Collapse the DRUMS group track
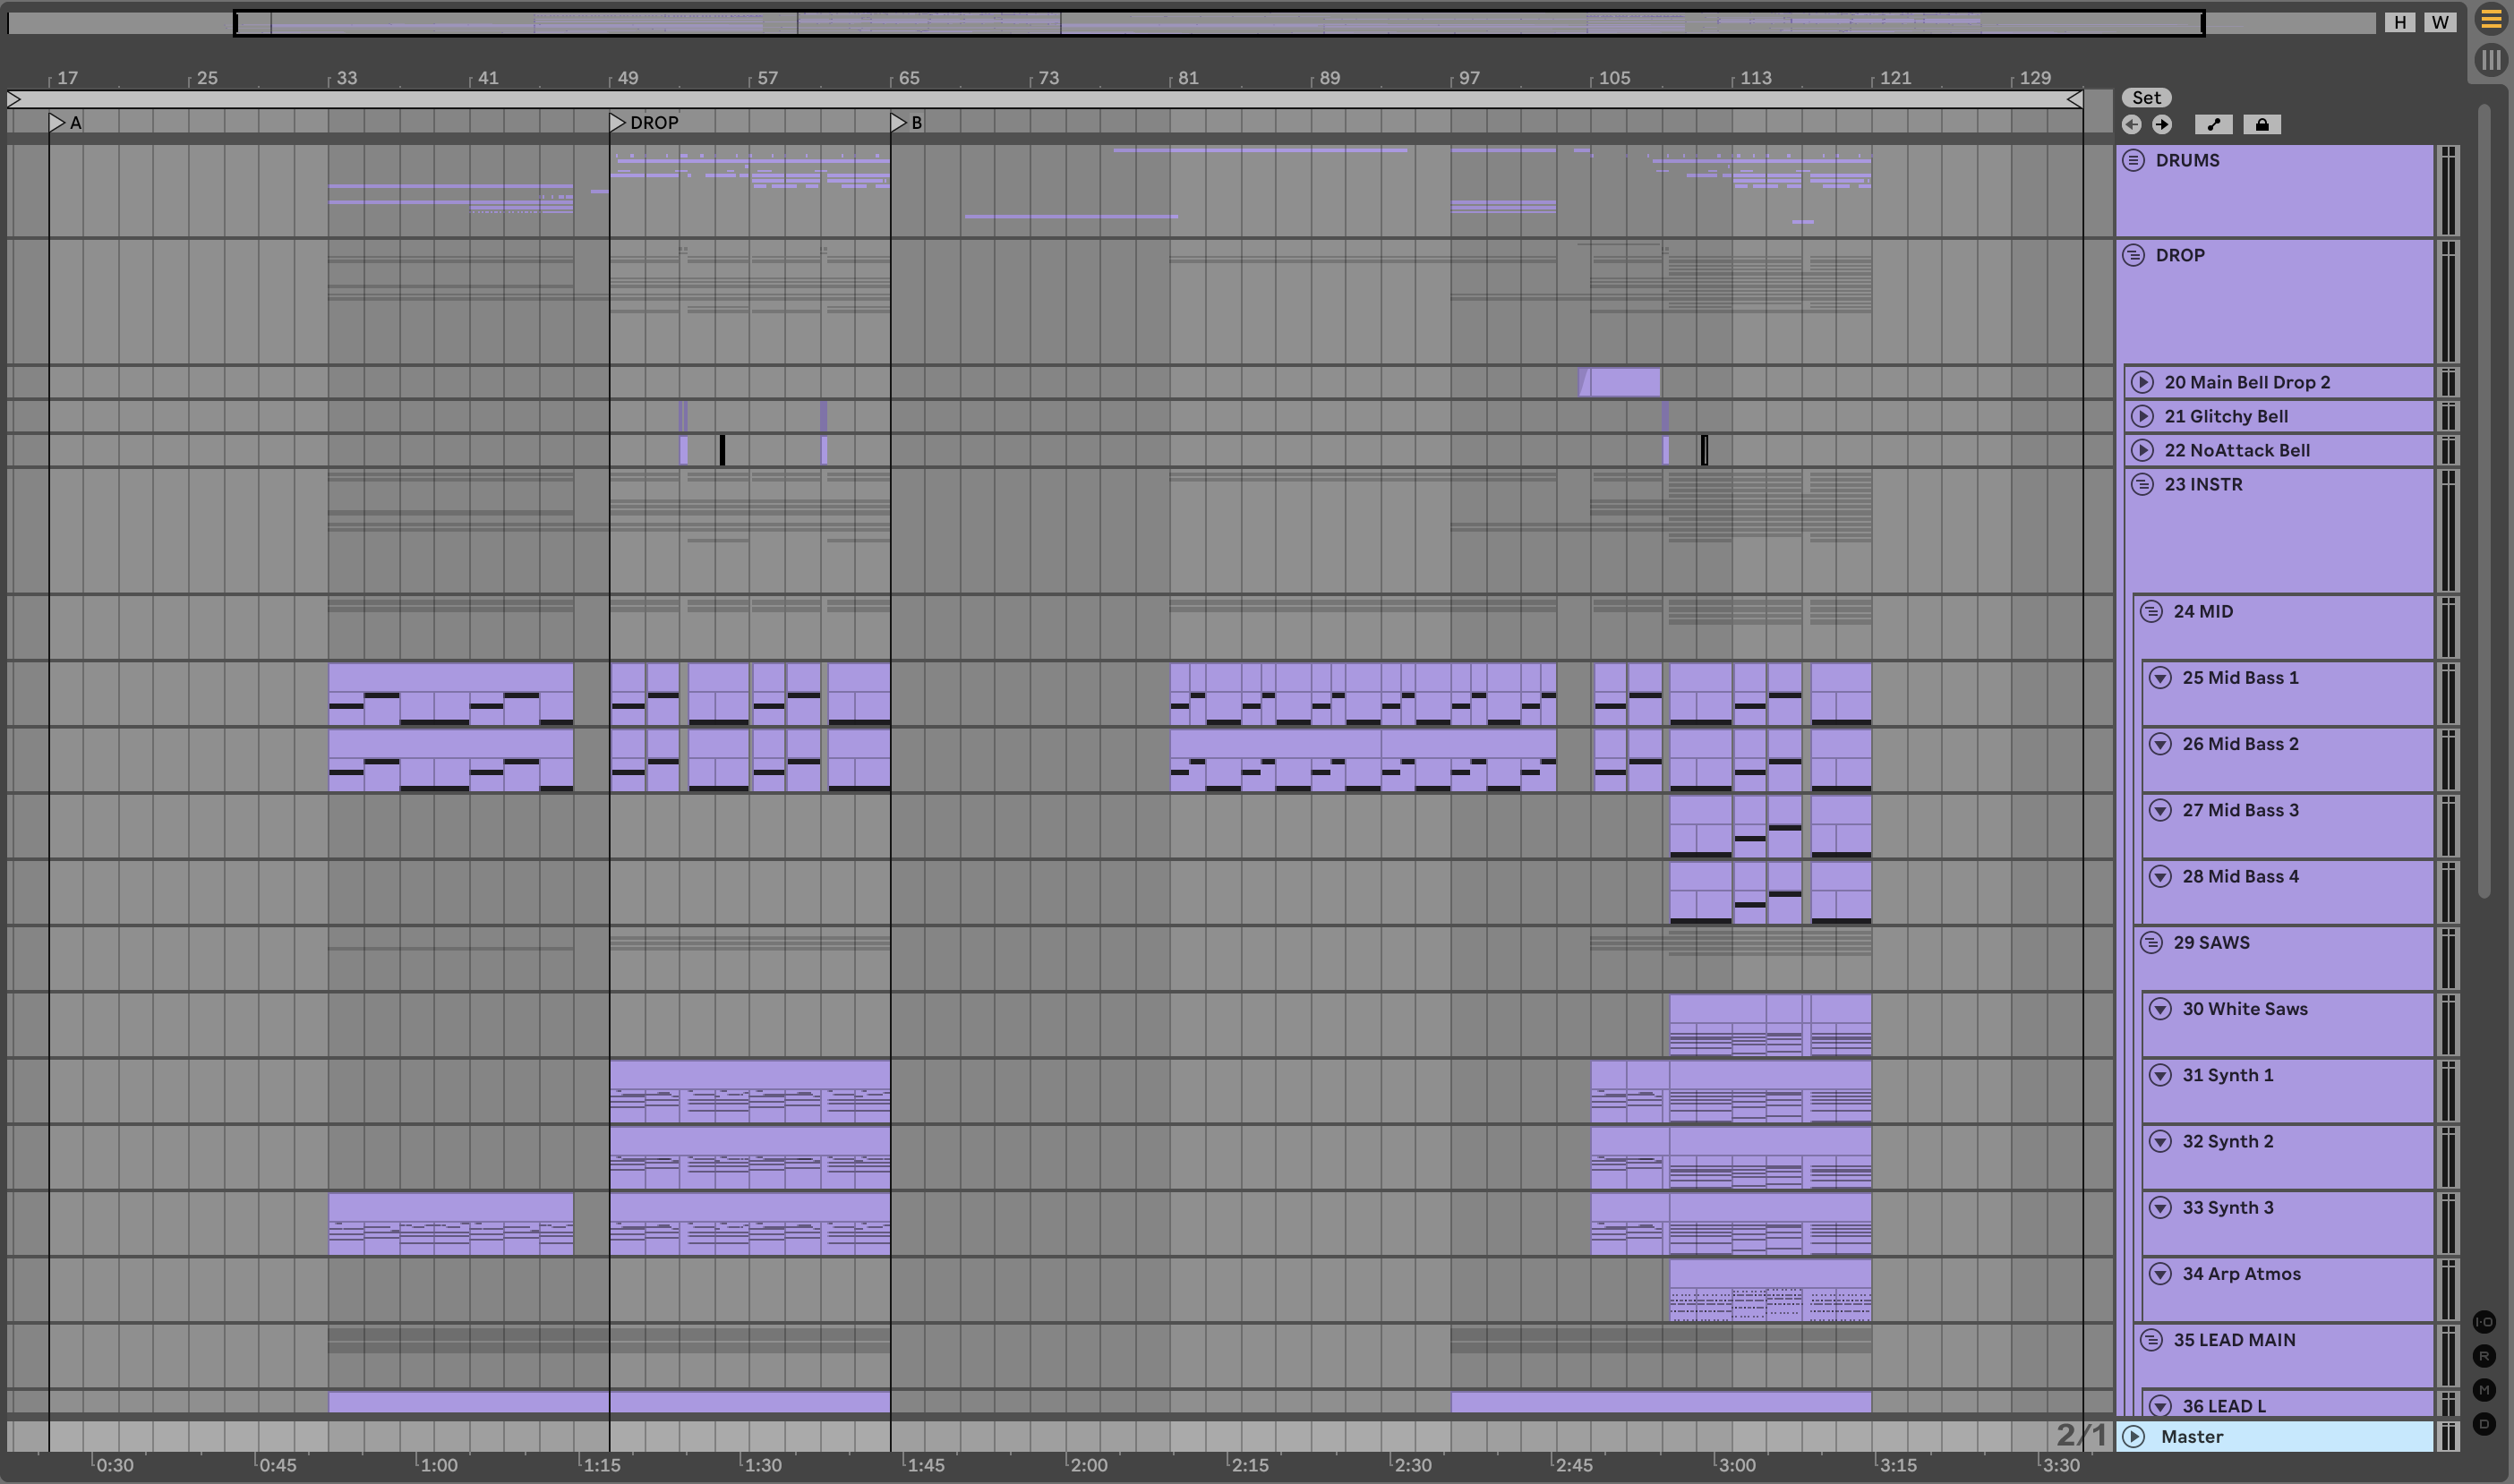 (x=2133, y=160)
